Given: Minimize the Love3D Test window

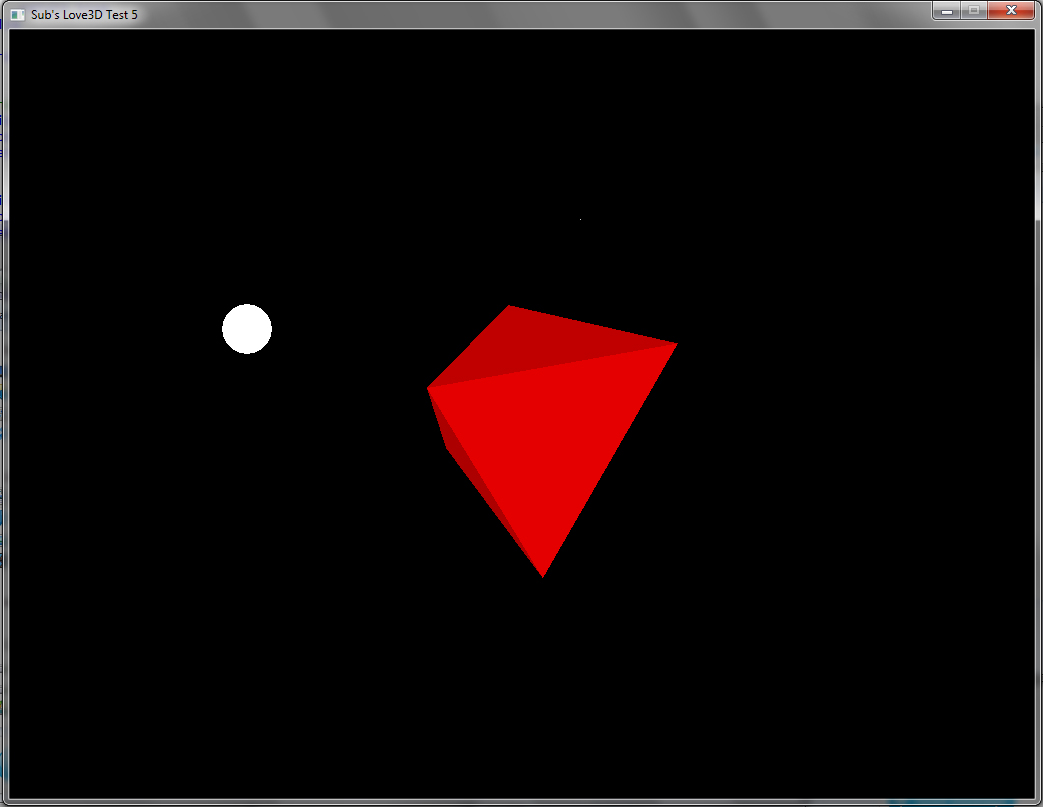Looking at the screenshot, I should (946, 10).
